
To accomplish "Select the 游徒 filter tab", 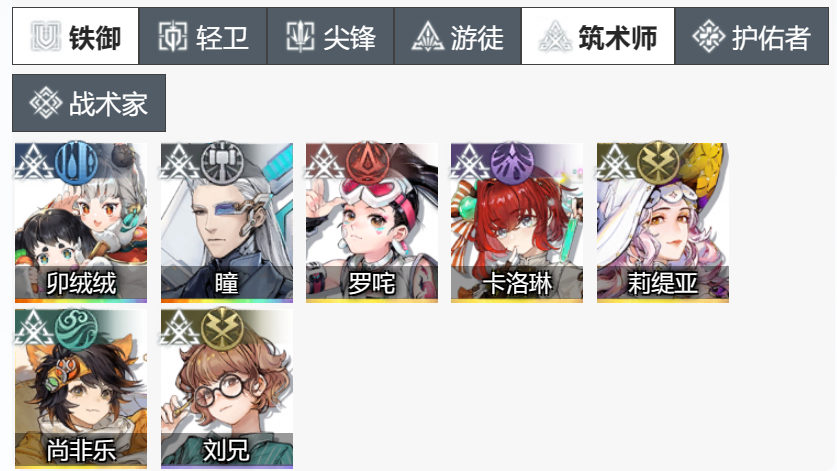I will [x=457, y=36].
